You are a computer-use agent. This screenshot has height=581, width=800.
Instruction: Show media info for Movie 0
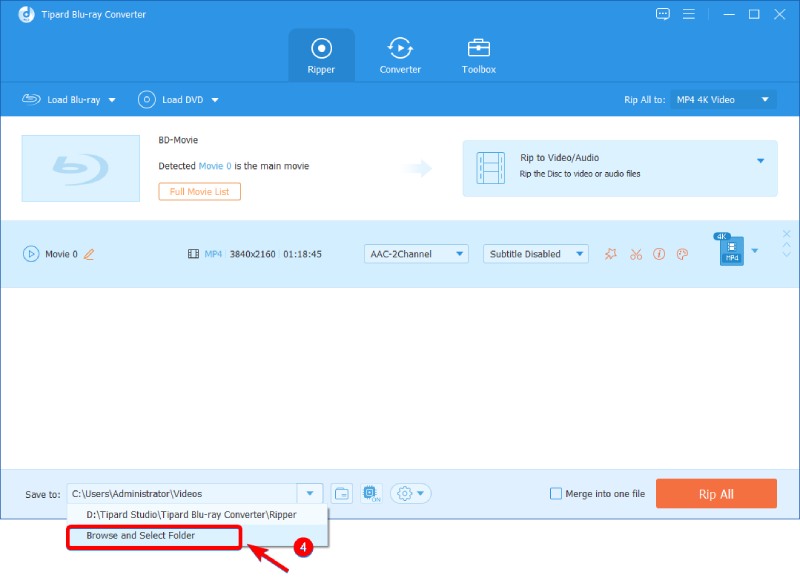point(659,254)
